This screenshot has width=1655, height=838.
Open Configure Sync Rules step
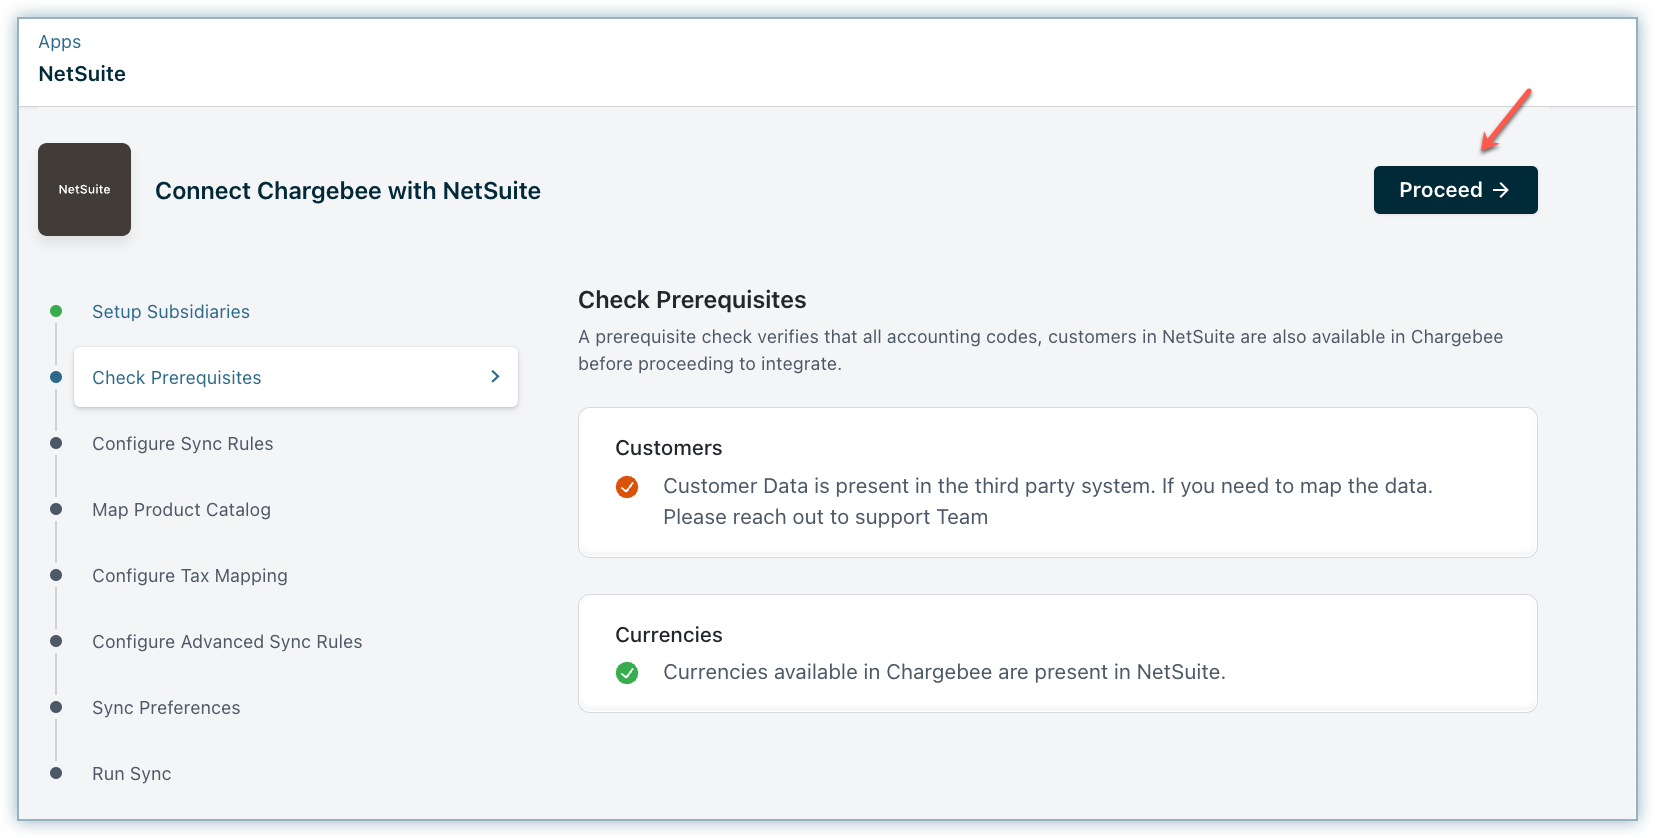[182, 444]
